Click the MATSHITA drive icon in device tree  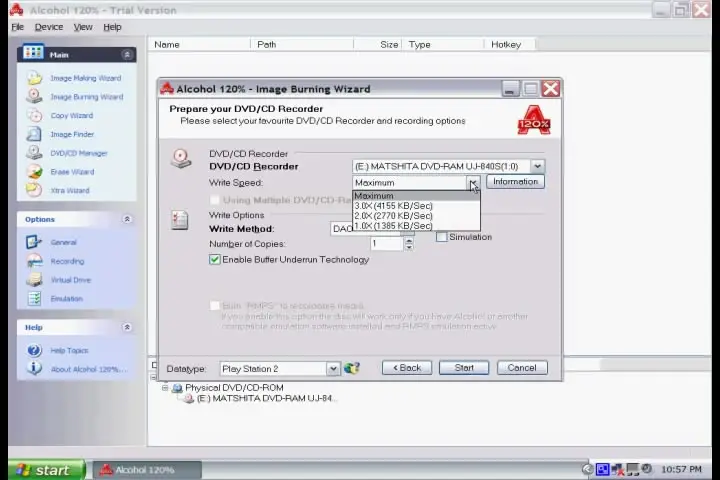point(189,399)
